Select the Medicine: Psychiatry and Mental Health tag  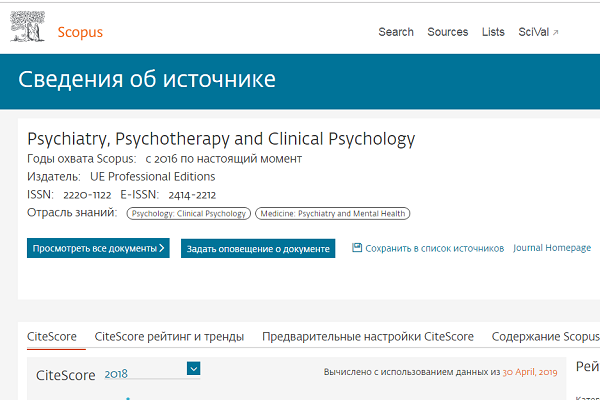click(333, 214)
